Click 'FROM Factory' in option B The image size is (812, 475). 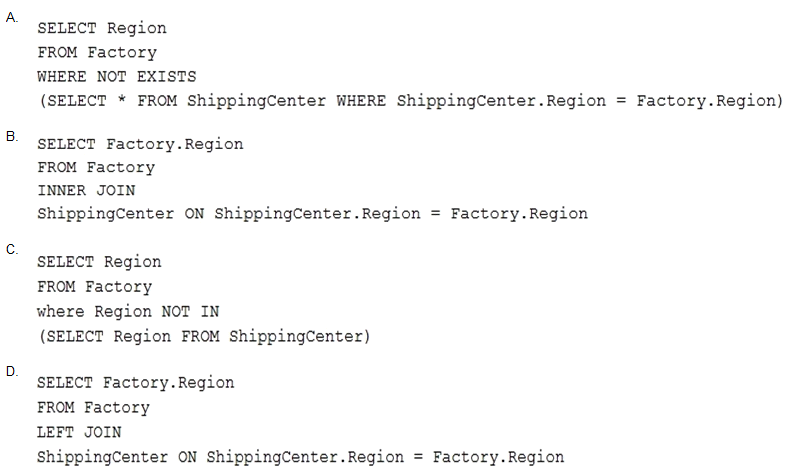point(96,167)
